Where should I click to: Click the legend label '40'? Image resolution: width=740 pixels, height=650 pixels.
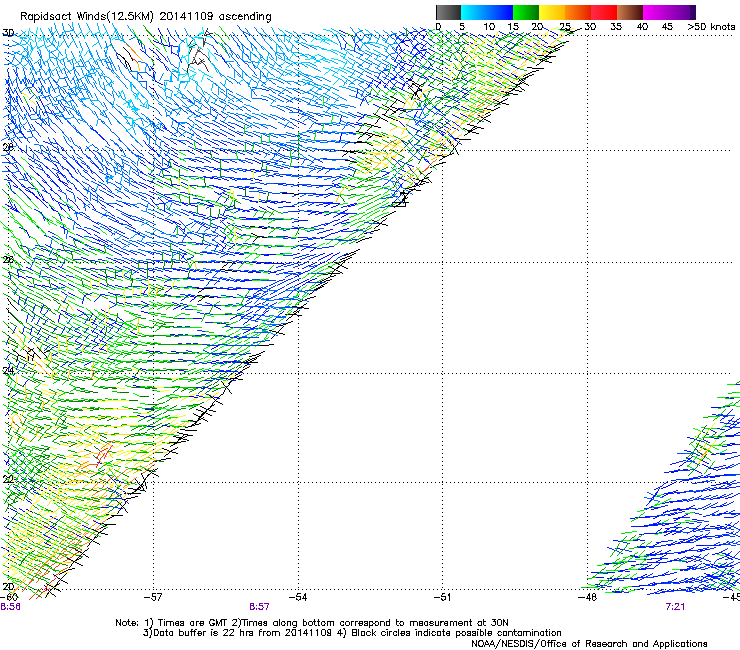(642, 27)
